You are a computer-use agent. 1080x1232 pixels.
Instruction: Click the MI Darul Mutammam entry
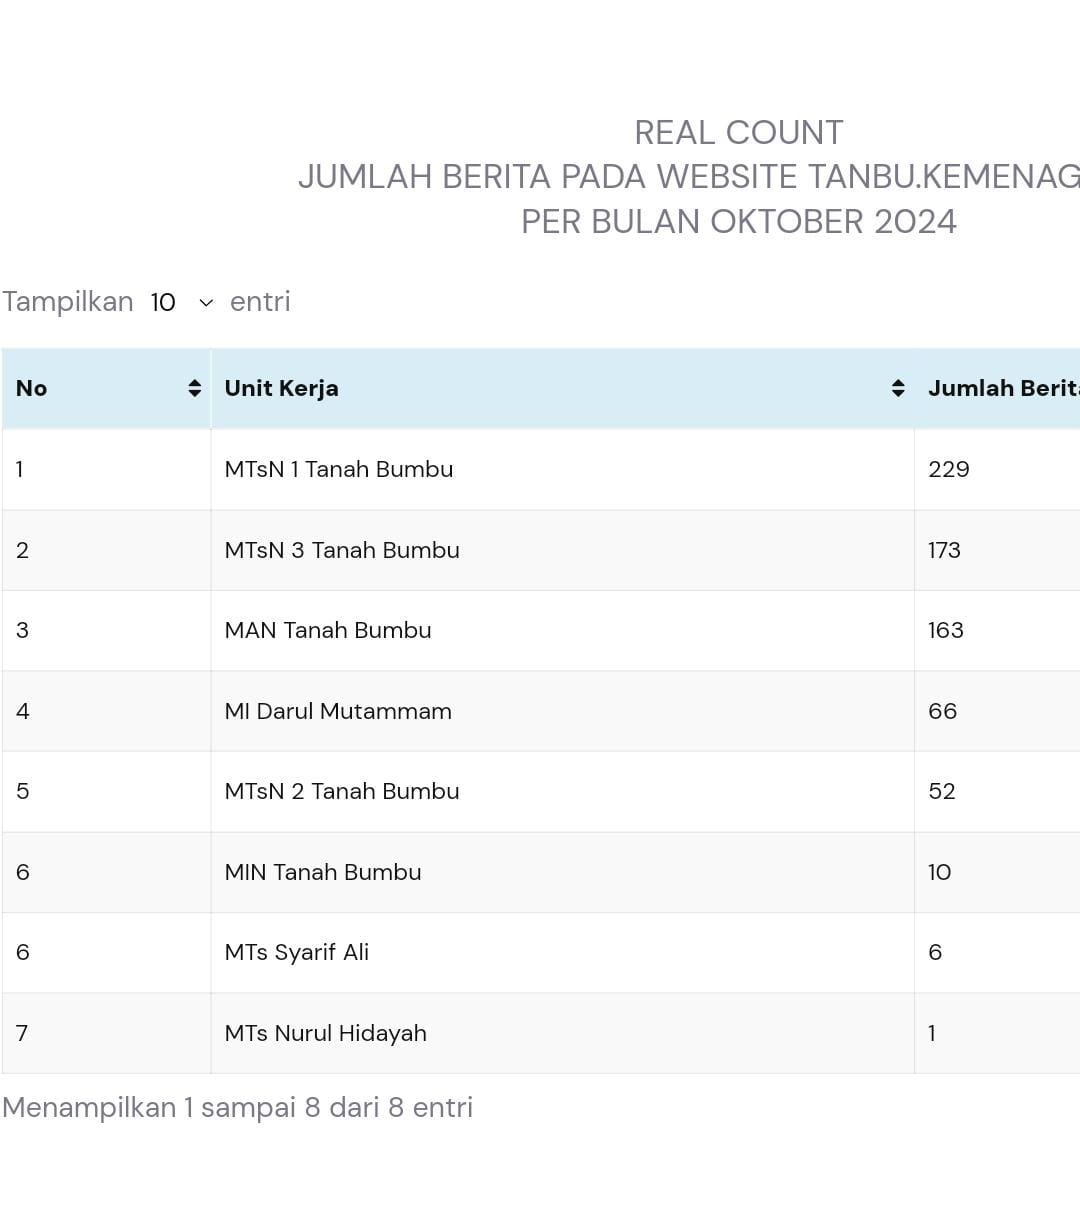coord(337,711)
